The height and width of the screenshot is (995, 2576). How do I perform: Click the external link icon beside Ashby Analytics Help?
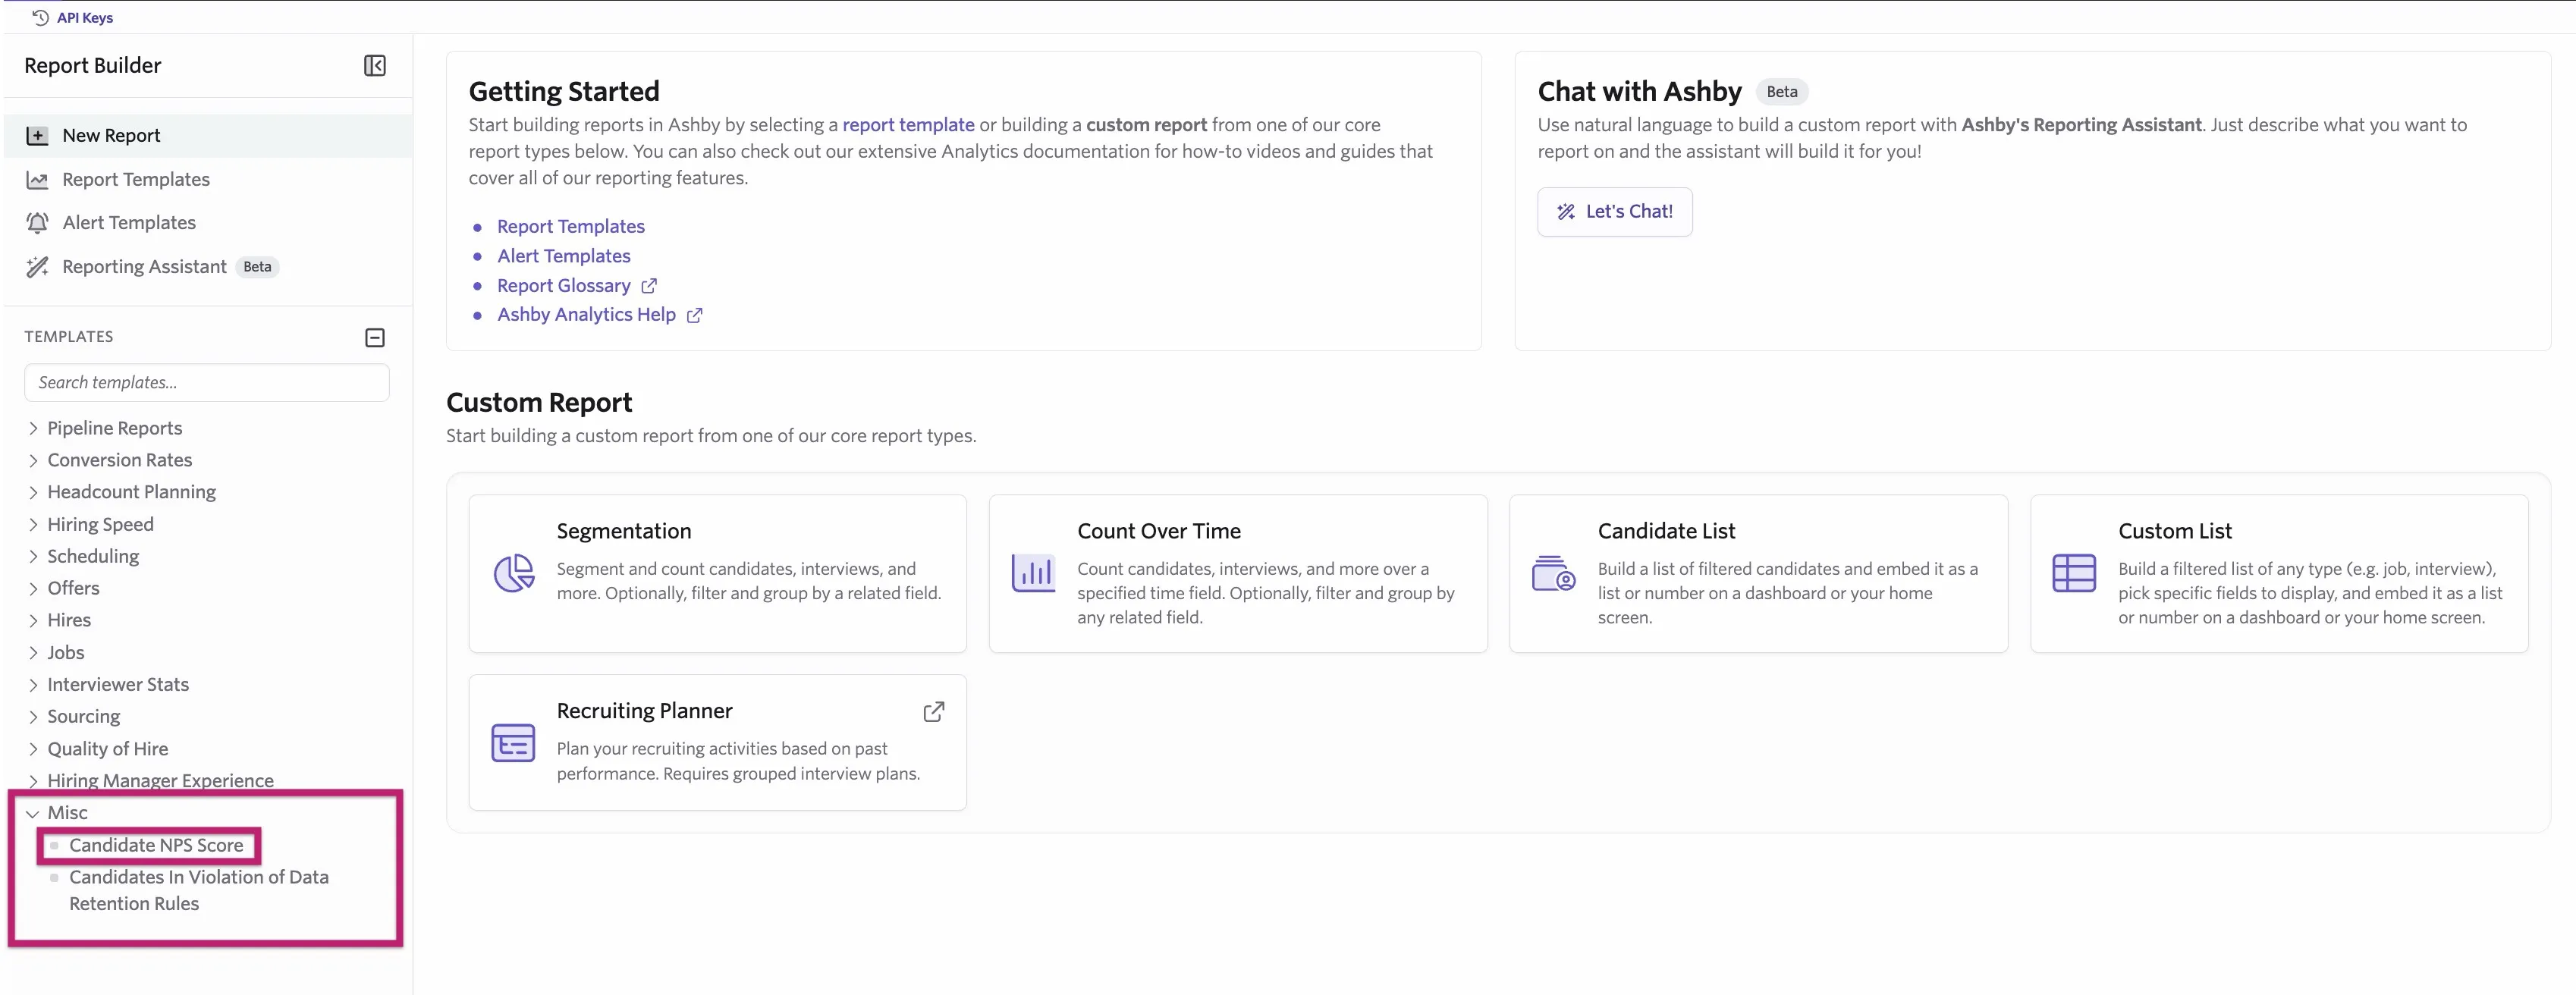pos(694,315)
